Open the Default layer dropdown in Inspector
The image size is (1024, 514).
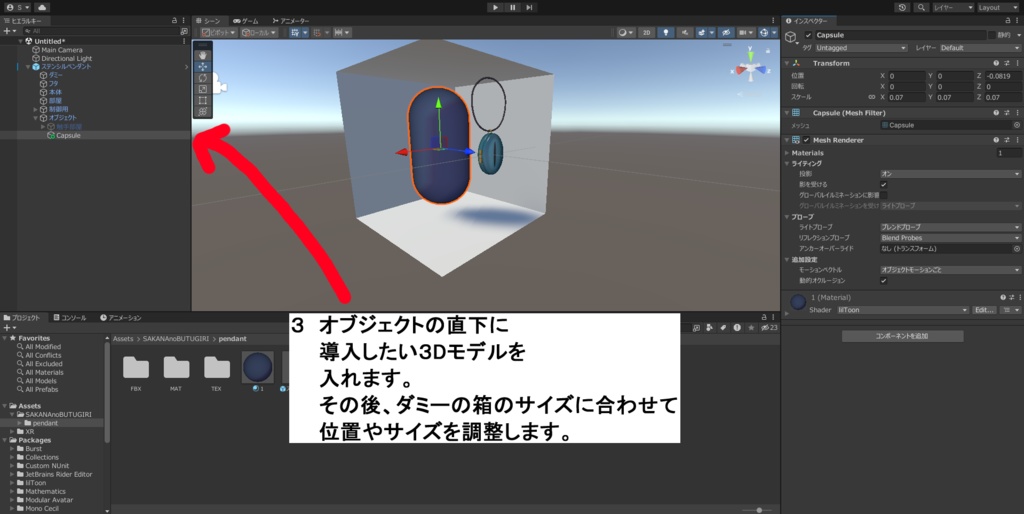[x=980, y=48]
